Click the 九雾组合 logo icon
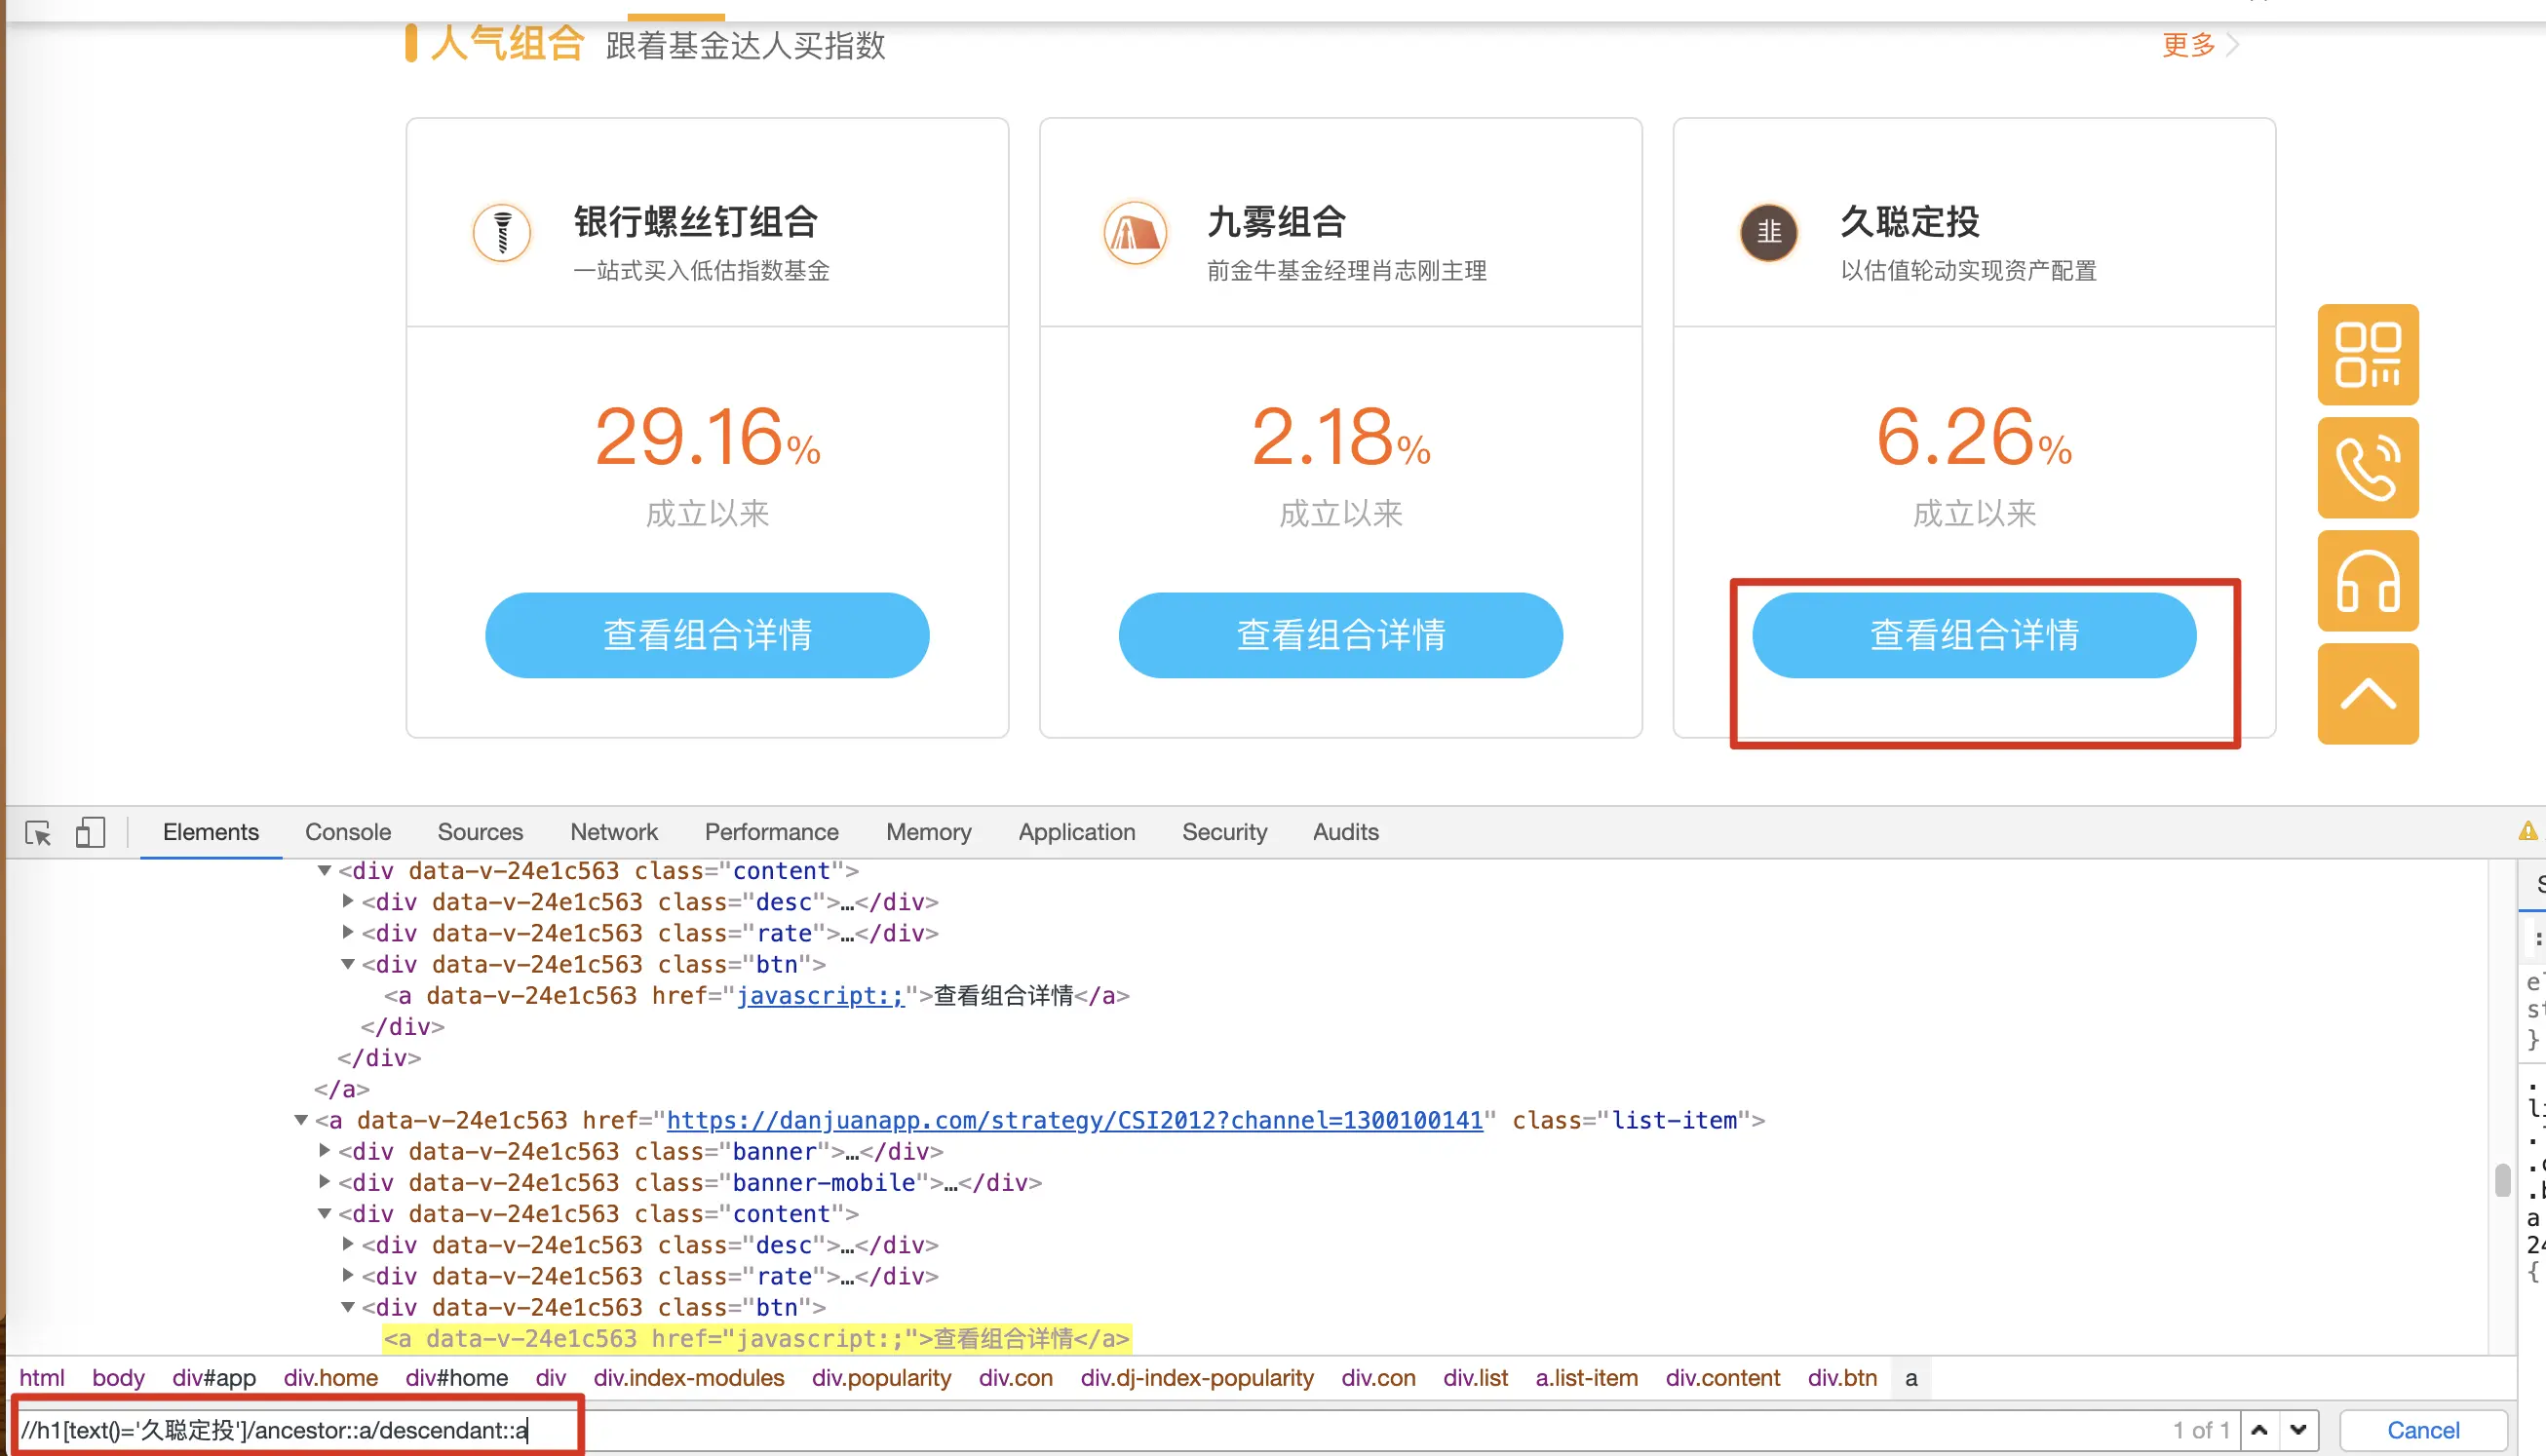The image size is (2546, 1456). tap(1134, 233)
